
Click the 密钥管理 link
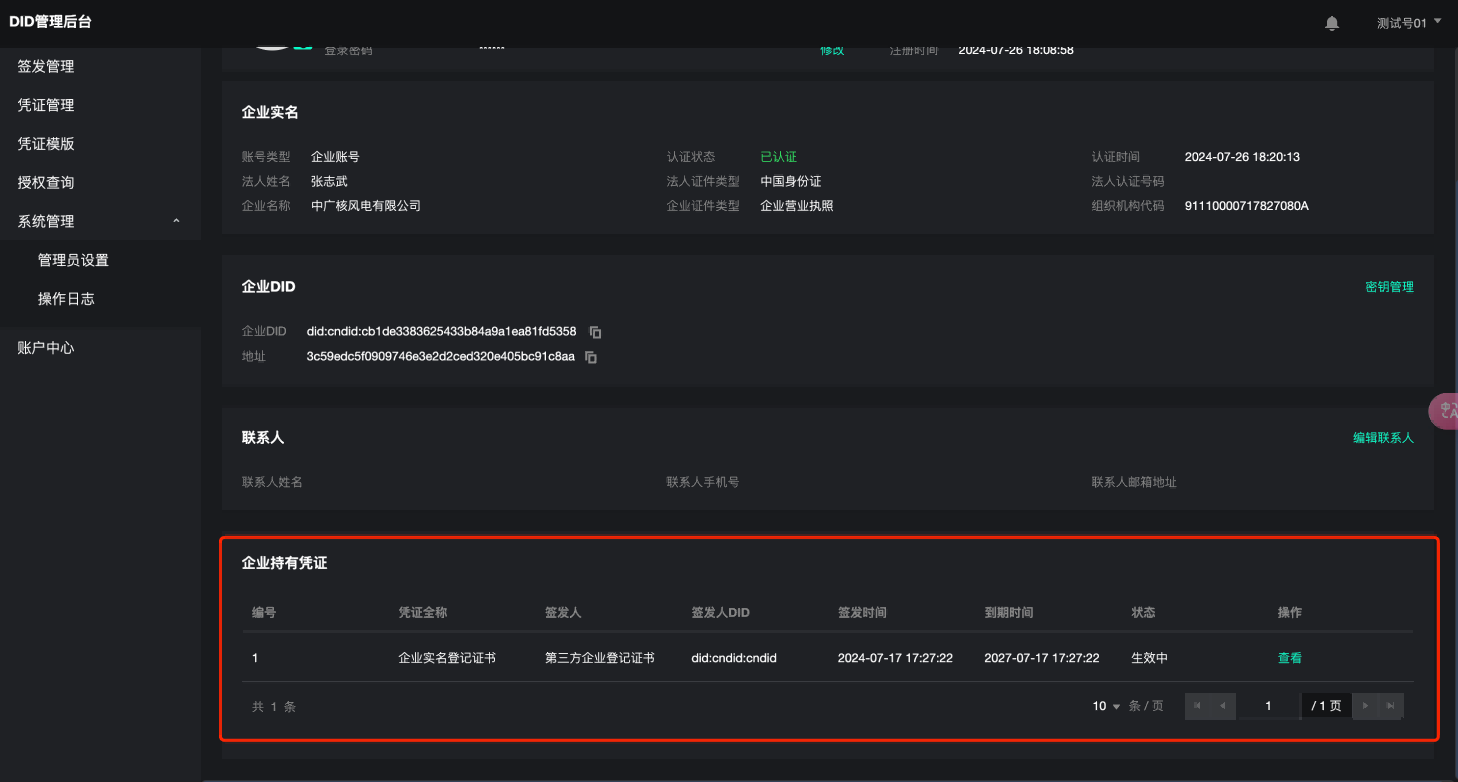click(1389, 287)
